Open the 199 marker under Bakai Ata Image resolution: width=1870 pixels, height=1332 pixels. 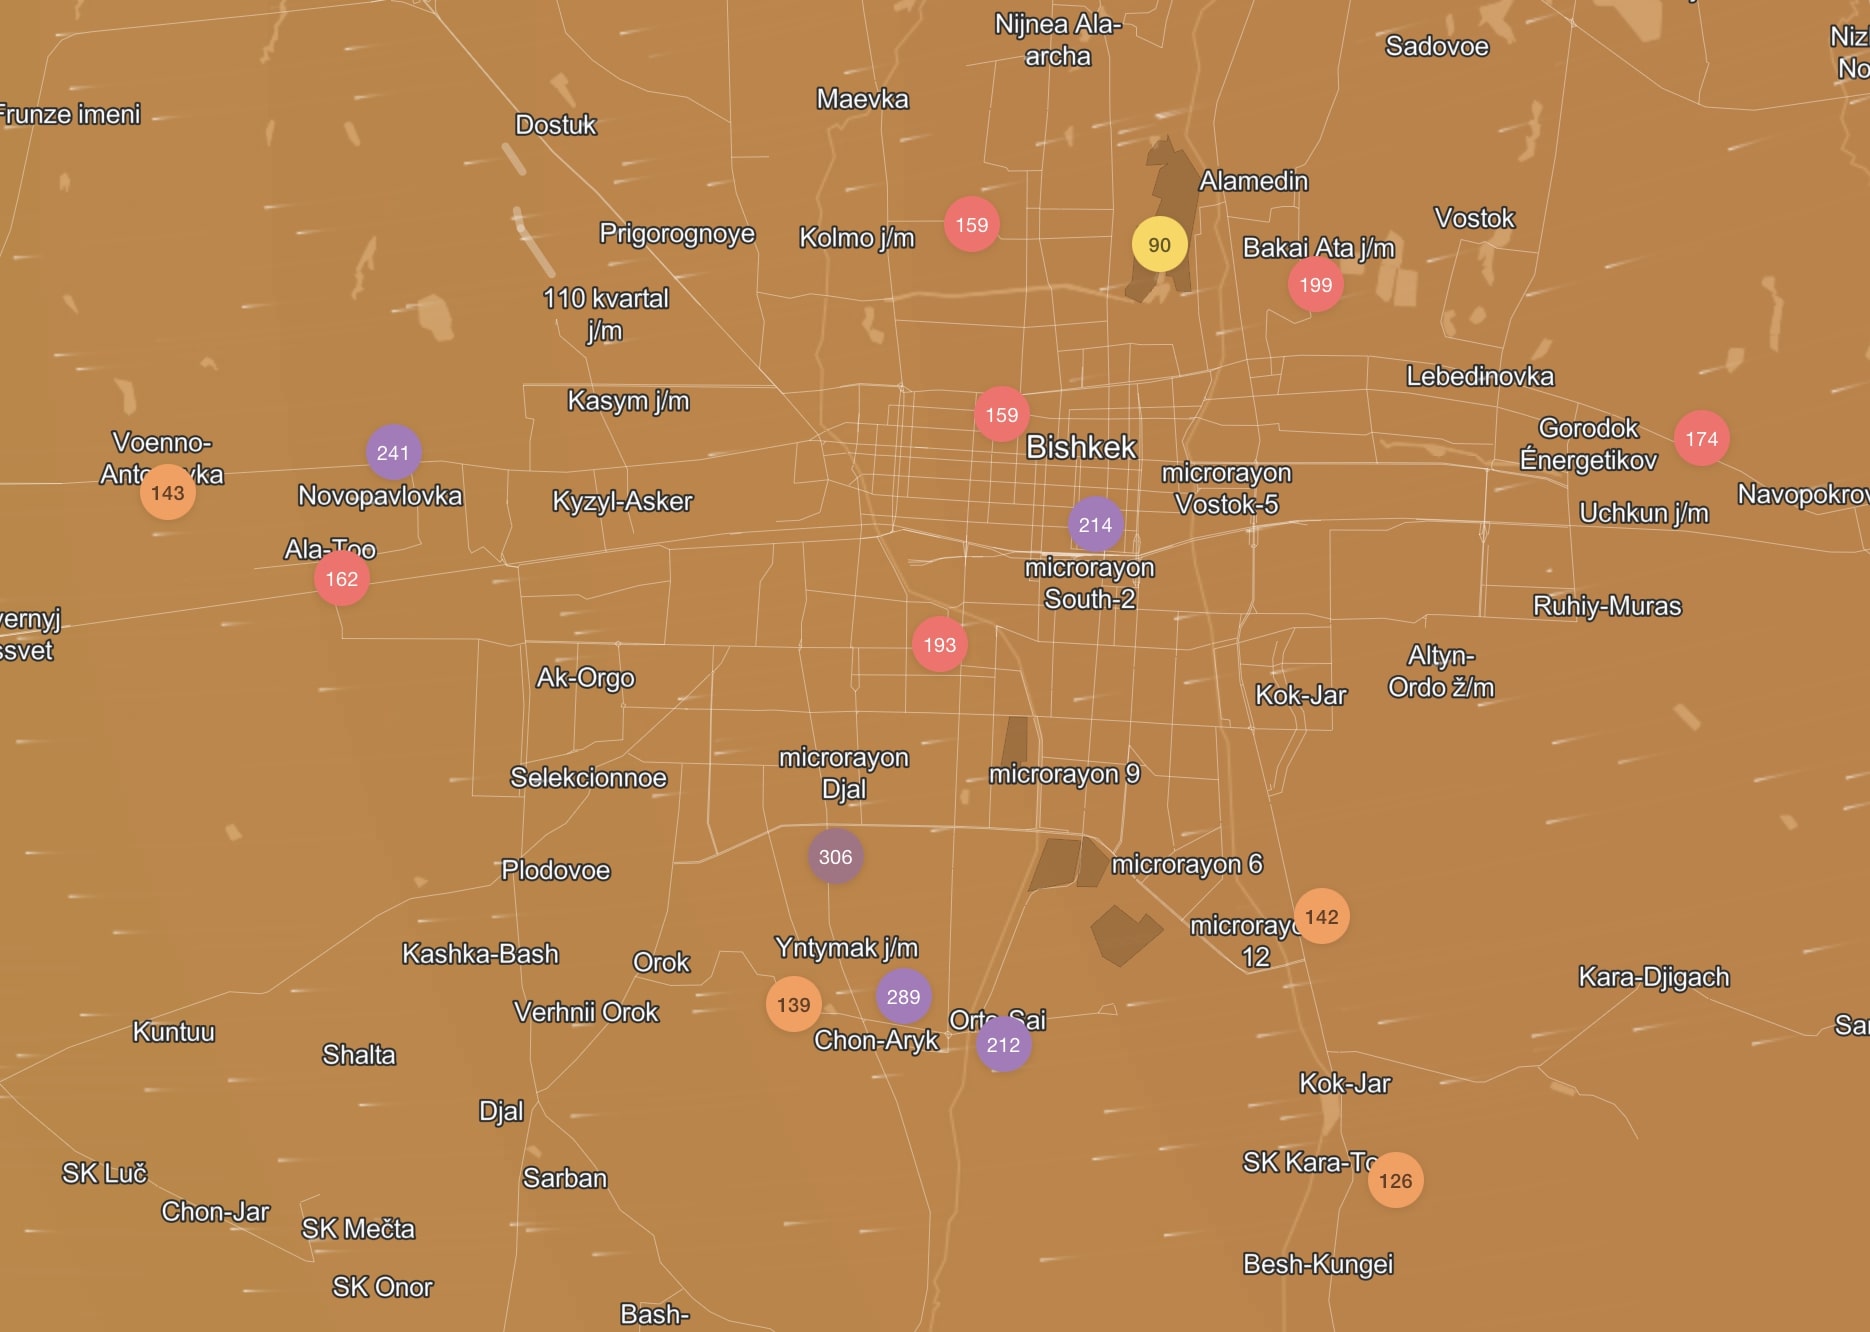click(x=1315, y=285)
